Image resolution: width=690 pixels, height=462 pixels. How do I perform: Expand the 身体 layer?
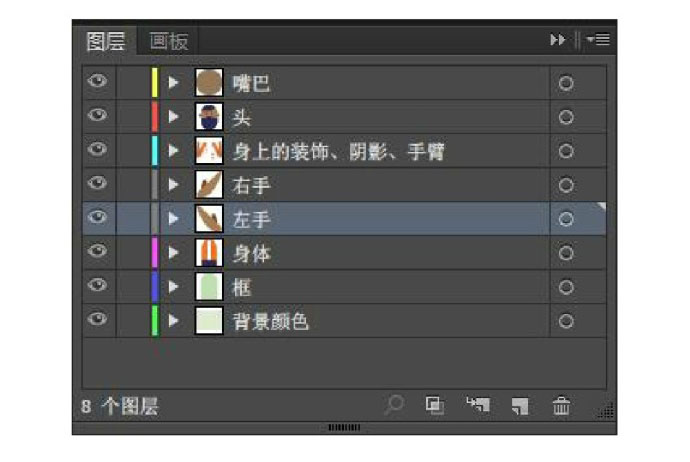[173, 253]
